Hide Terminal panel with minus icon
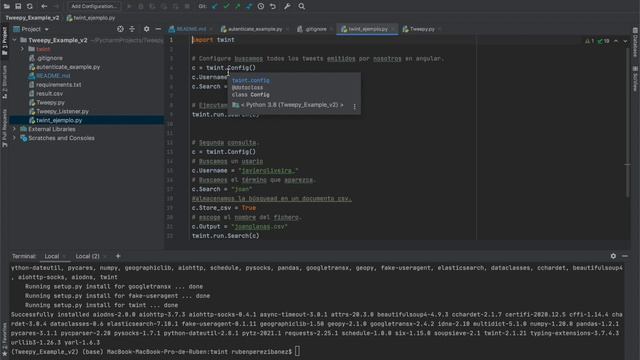 tap(625, 256)
